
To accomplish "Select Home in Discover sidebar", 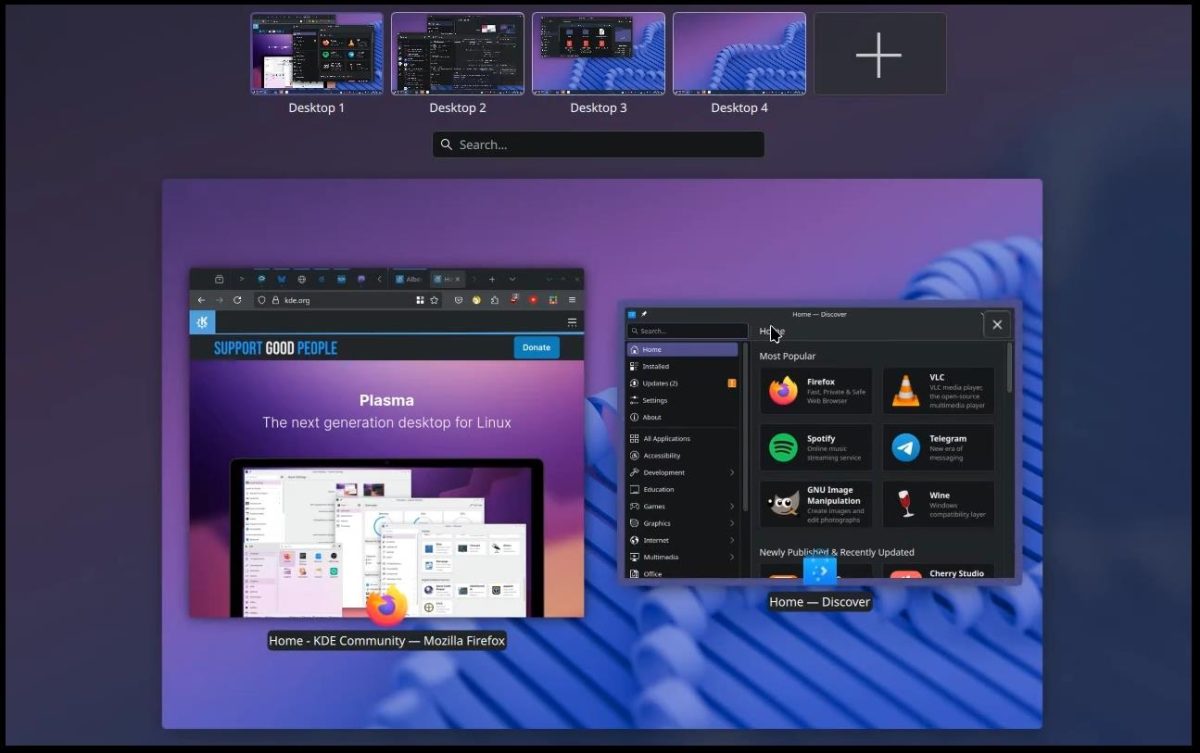I will pyautogui.click(x=682, y=350).
